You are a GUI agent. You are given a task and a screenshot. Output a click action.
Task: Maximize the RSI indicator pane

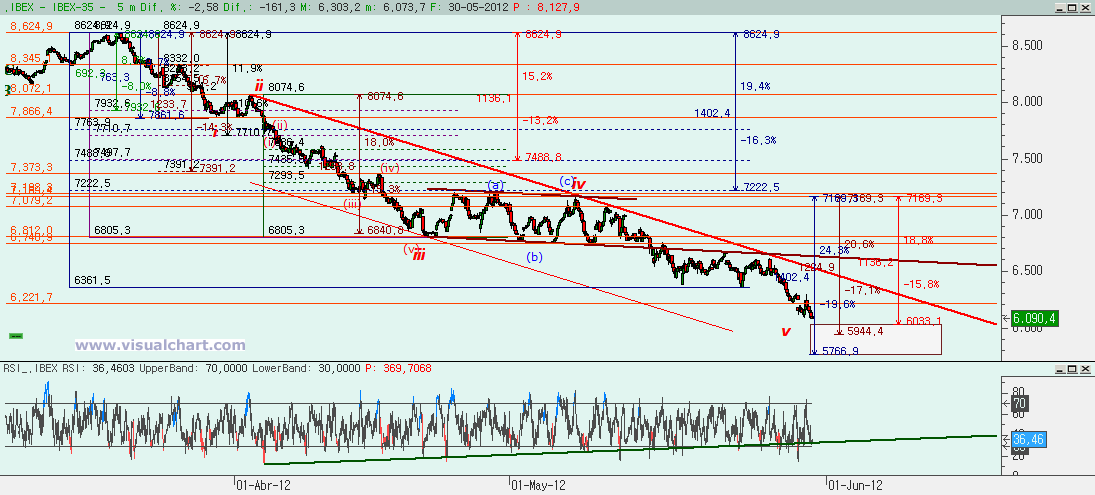(x=1072, y=368)
